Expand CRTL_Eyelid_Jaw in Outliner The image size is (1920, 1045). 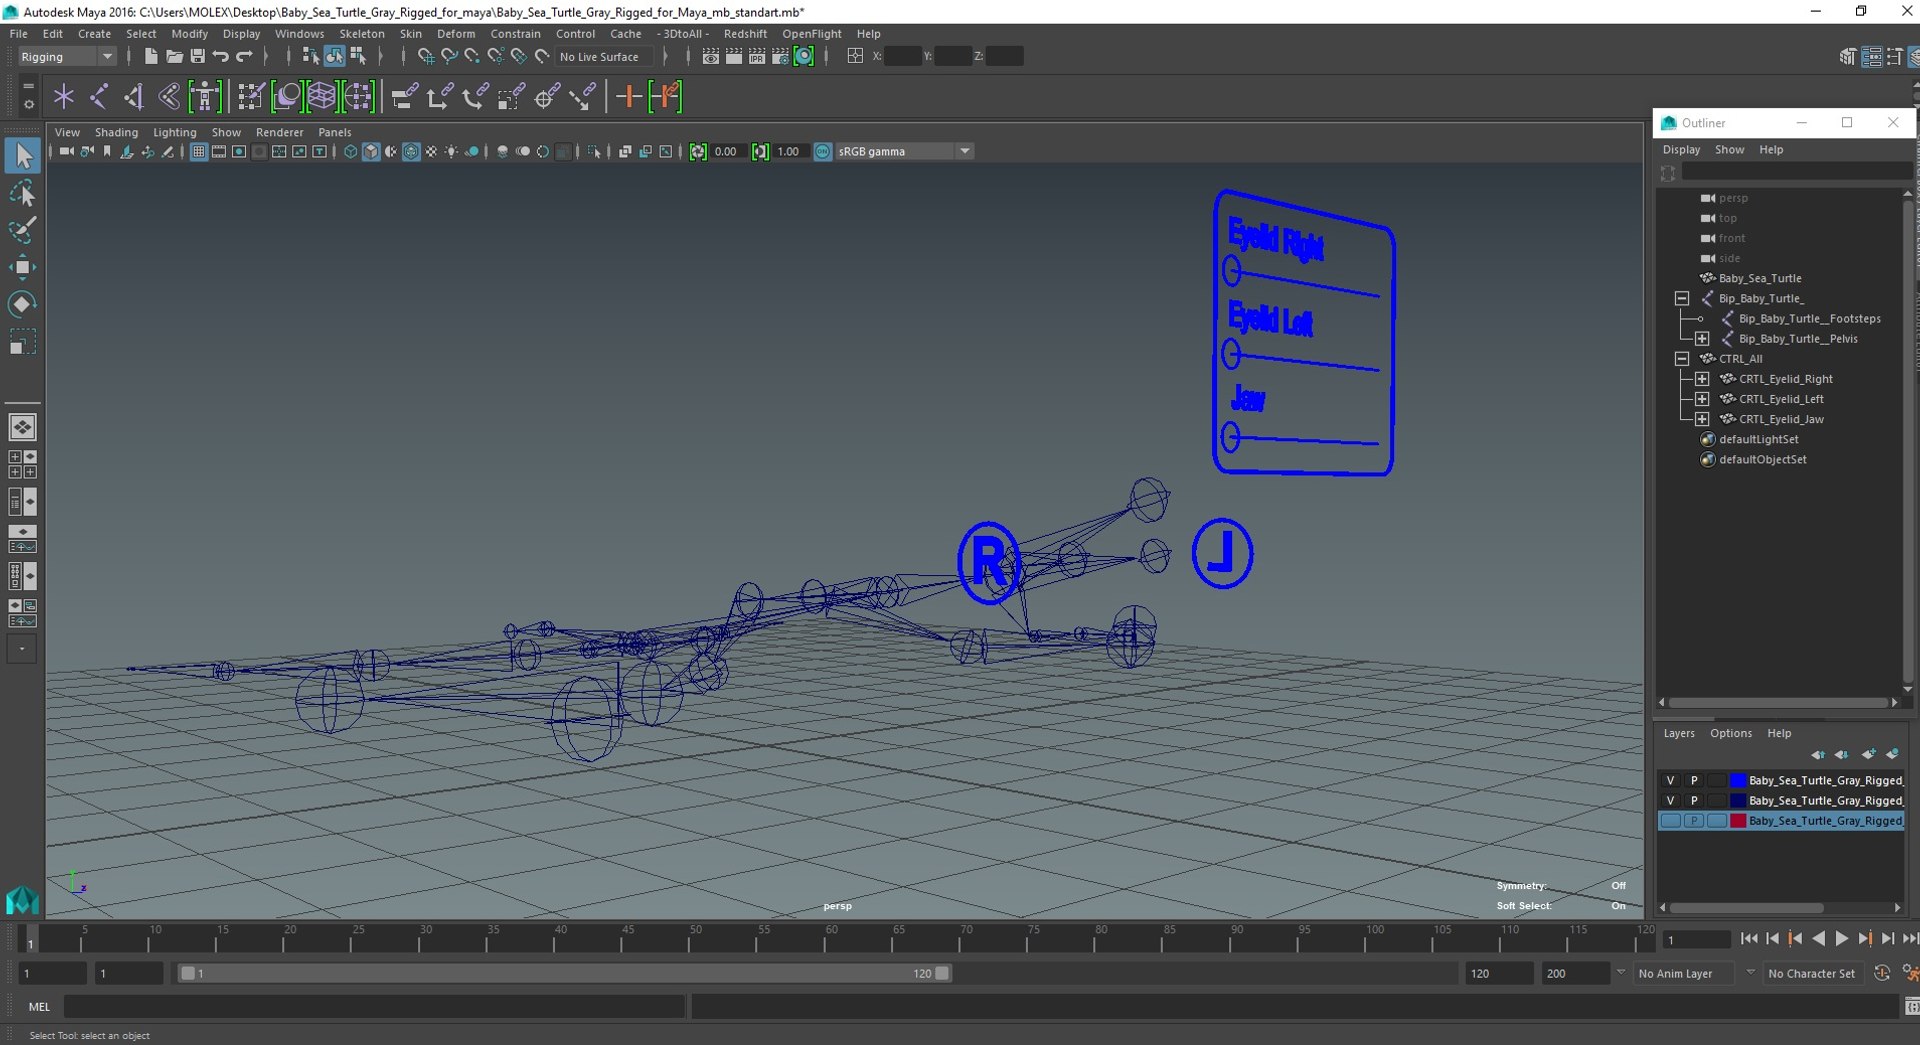tap(1702, 419)
